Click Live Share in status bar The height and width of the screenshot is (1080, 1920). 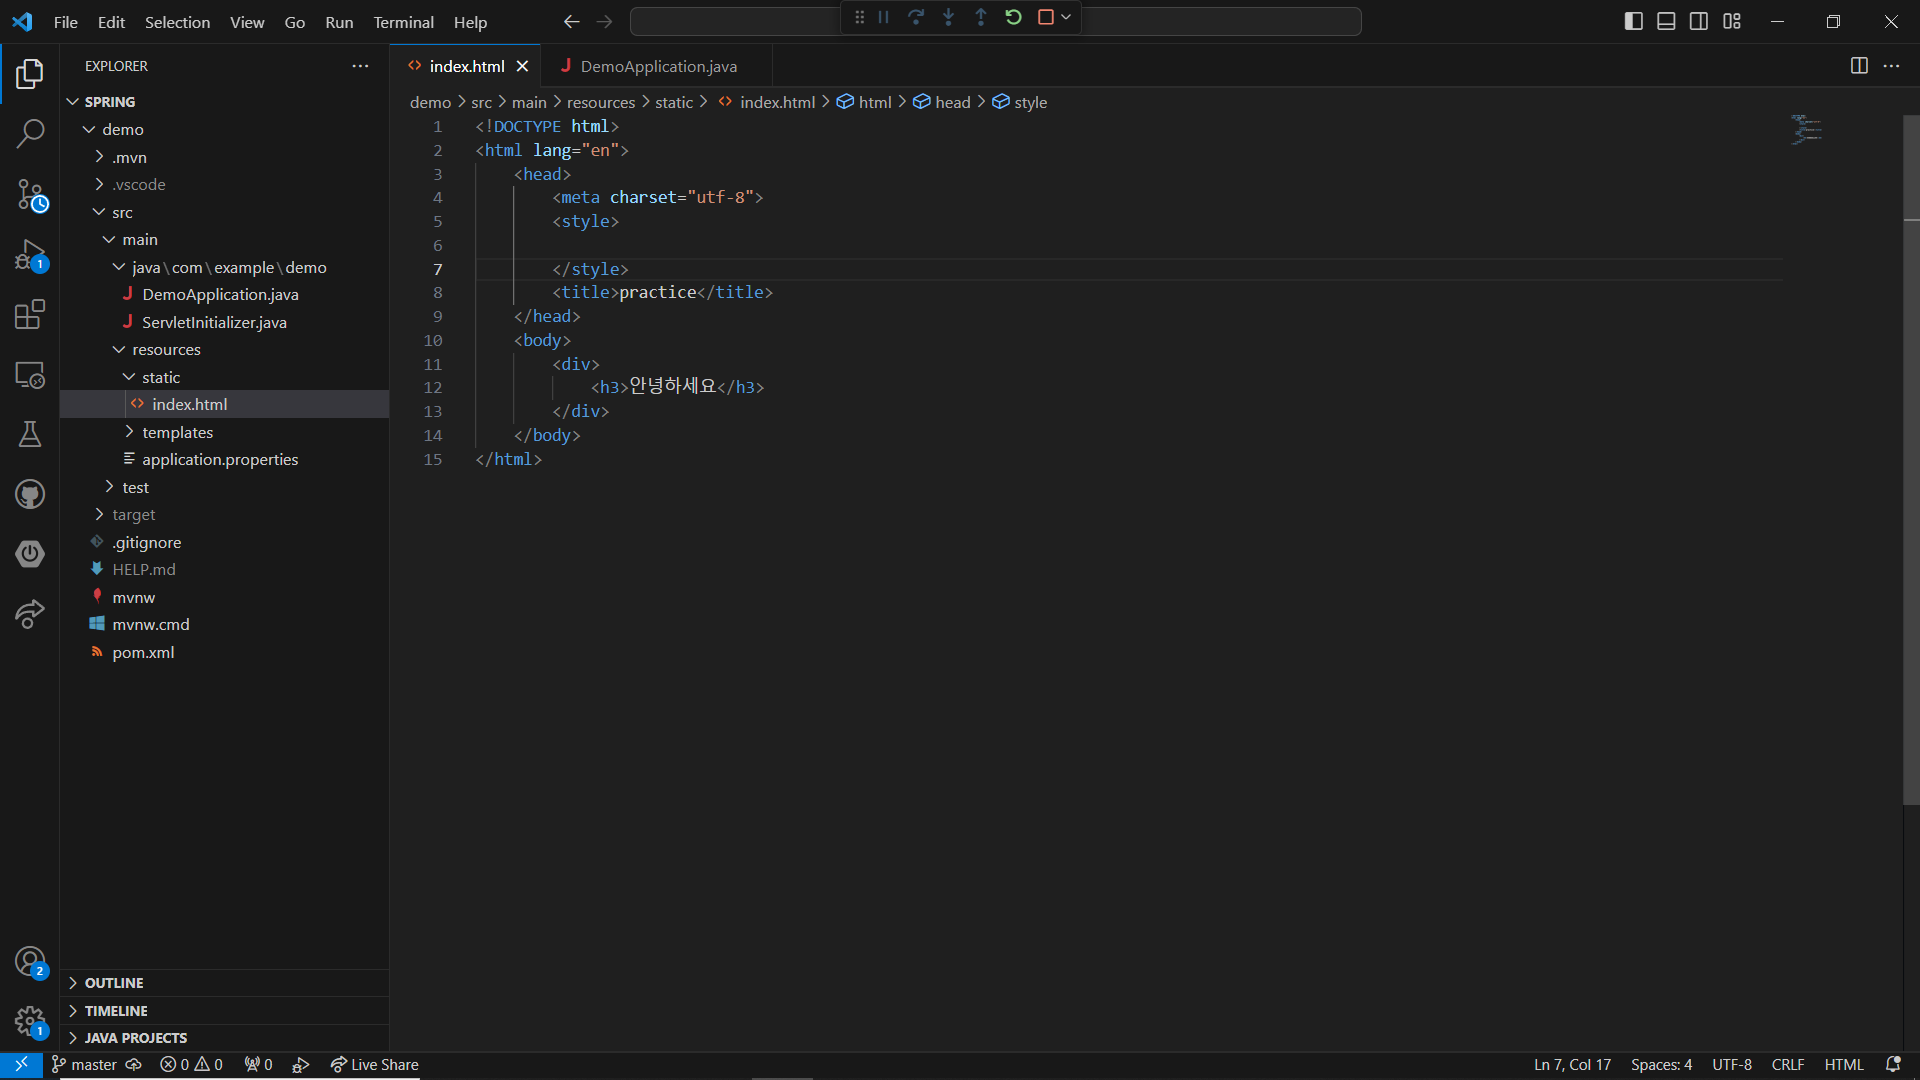coord(375,1065)
